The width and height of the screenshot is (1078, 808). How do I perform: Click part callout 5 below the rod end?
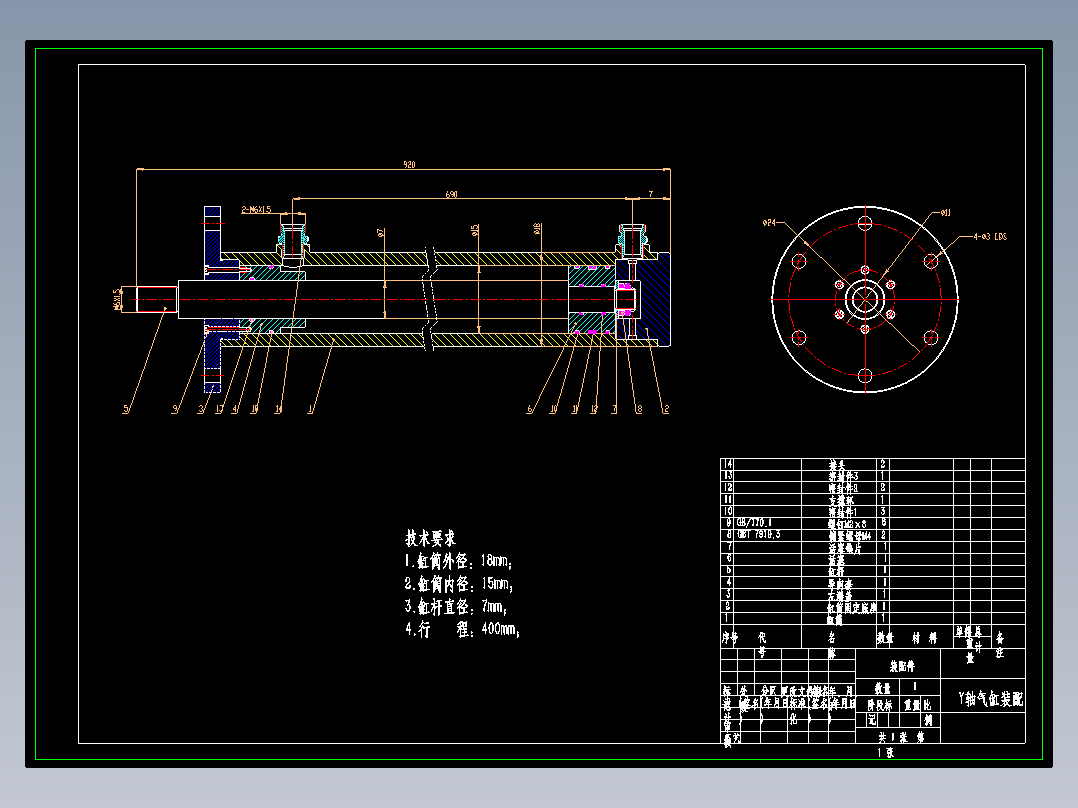coord(126,409)
